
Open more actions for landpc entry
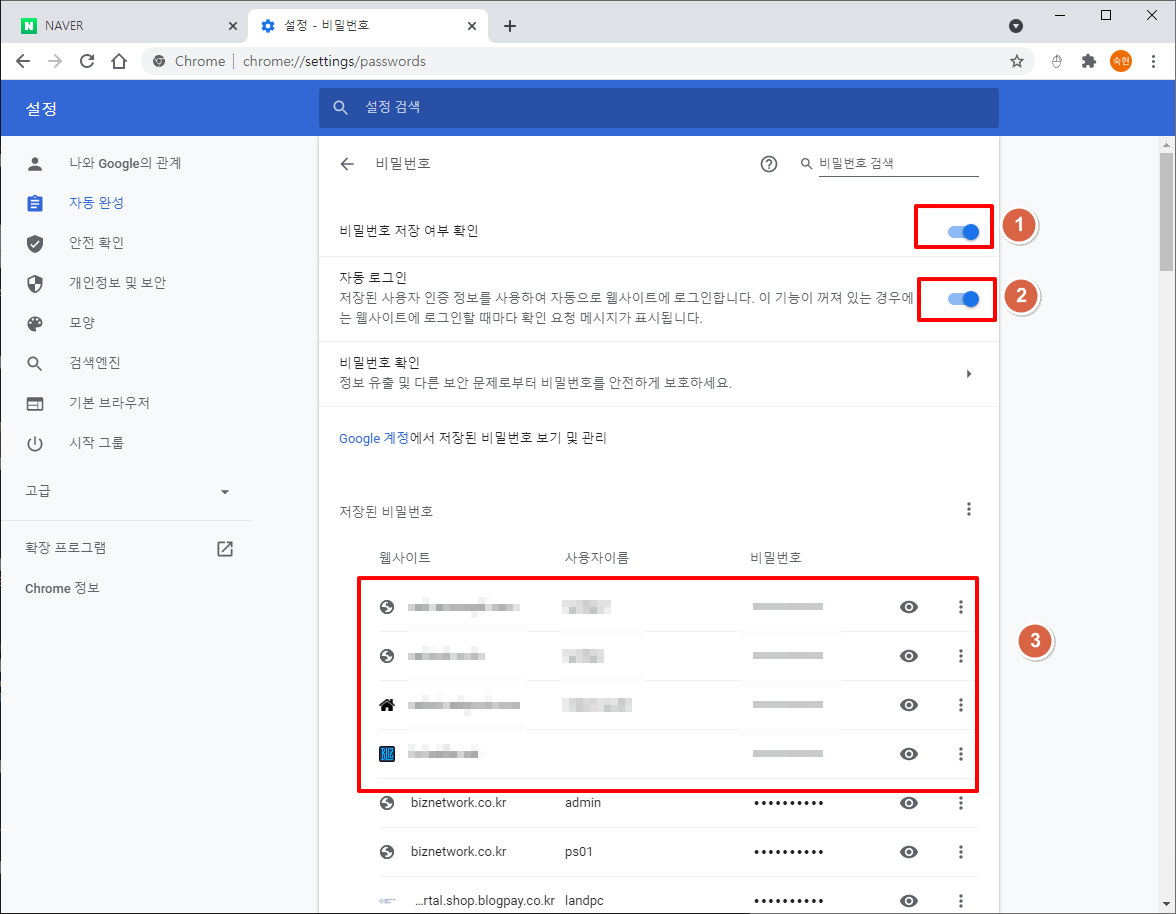pyautogui.click(x=961, y=901)
